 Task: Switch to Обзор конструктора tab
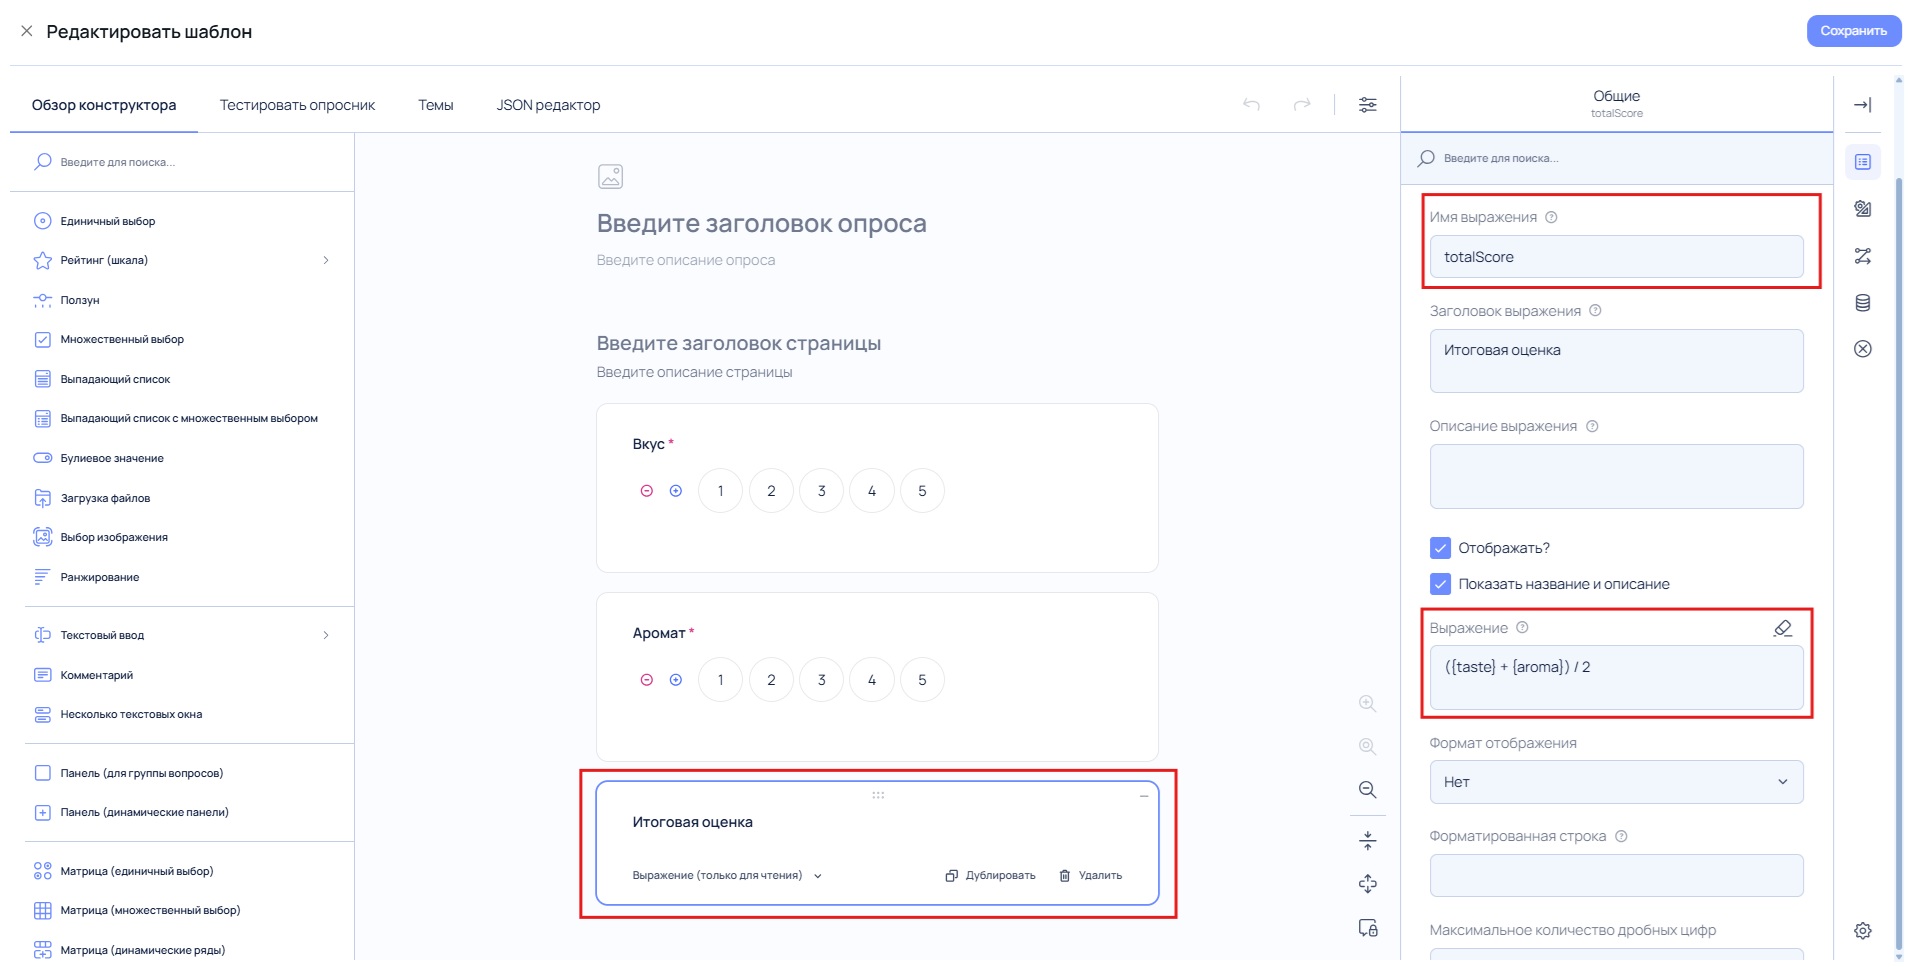[104, 105]
